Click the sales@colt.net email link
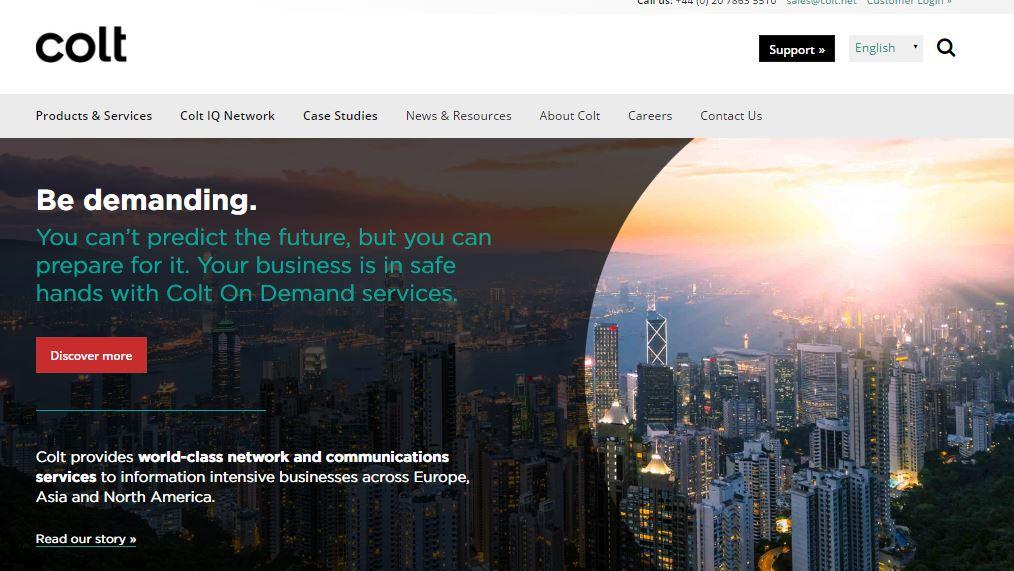Viewport: 1014px width, 571px height. (821, 3)
